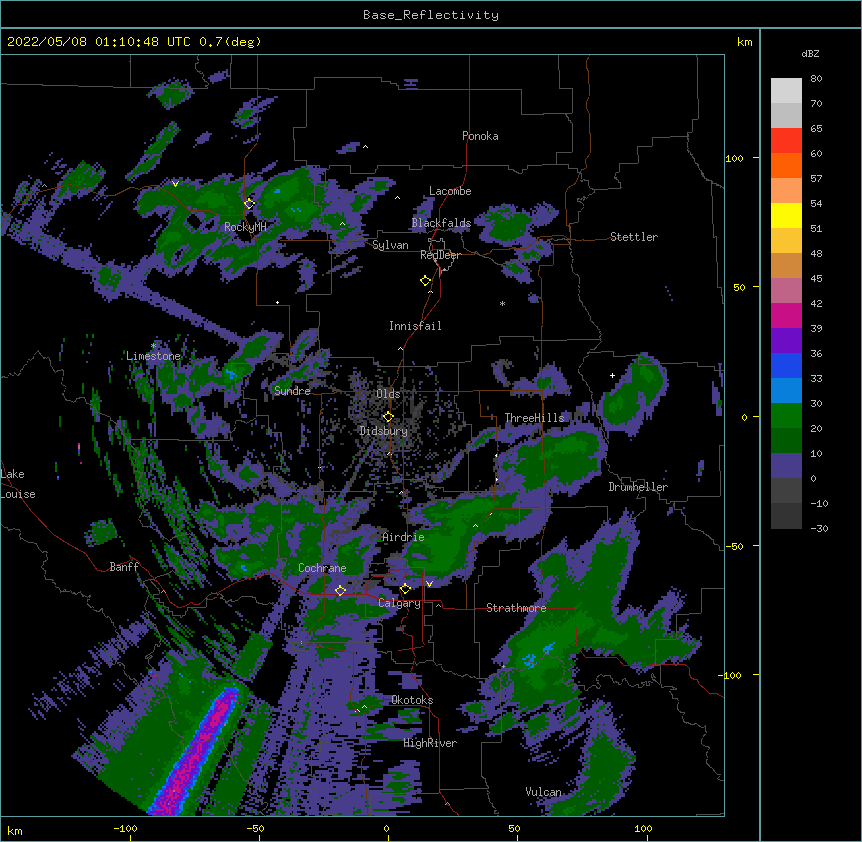Click the white caret marker south of Innisfail
The height and width of the screenshot is (842, 862).
coord(400,349)
